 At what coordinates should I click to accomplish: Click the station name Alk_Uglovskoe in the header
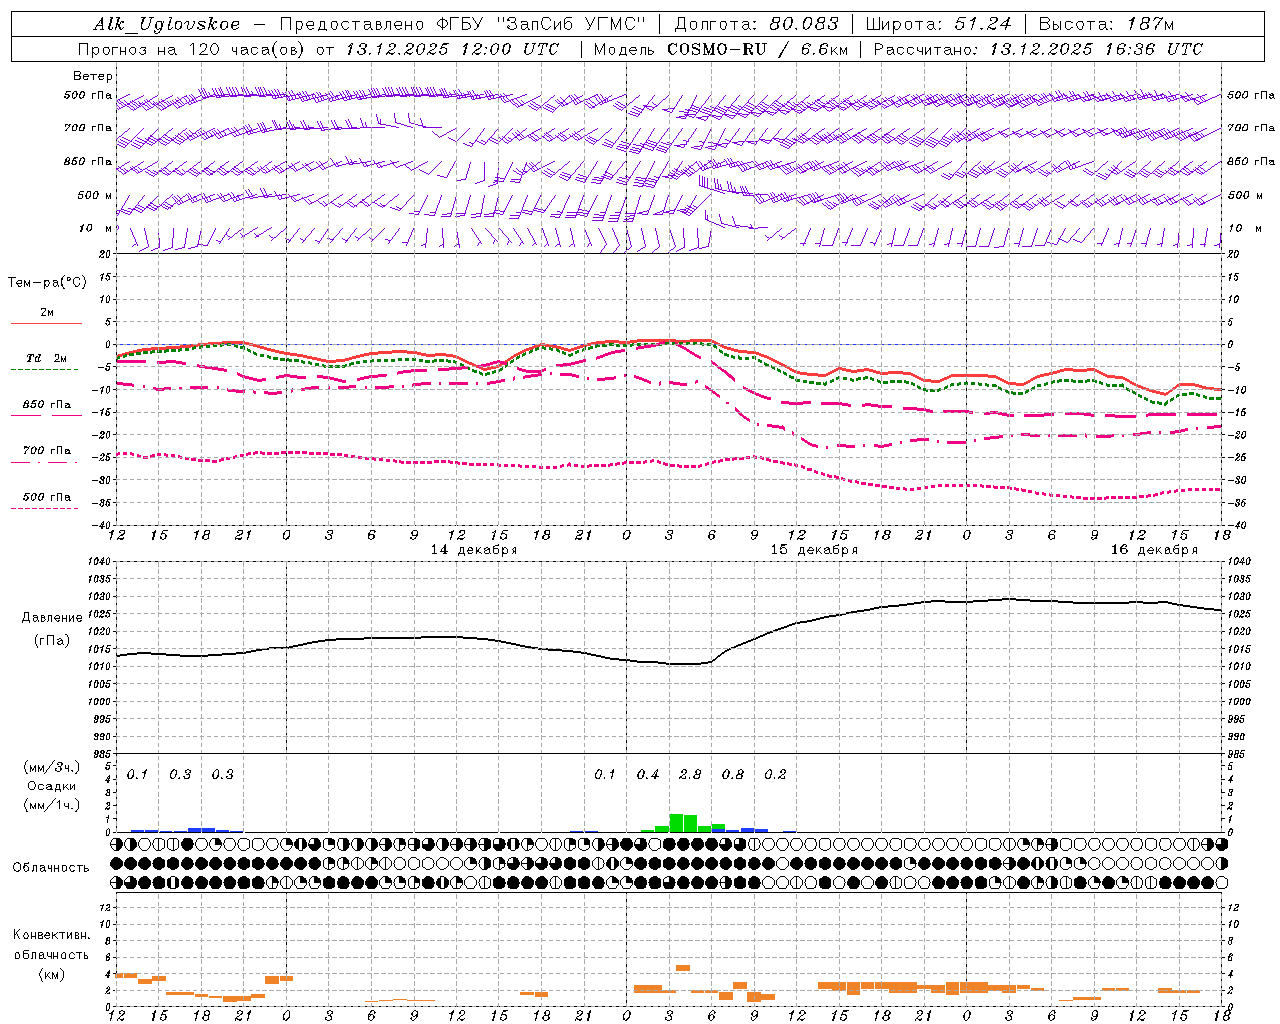[167, 24]
